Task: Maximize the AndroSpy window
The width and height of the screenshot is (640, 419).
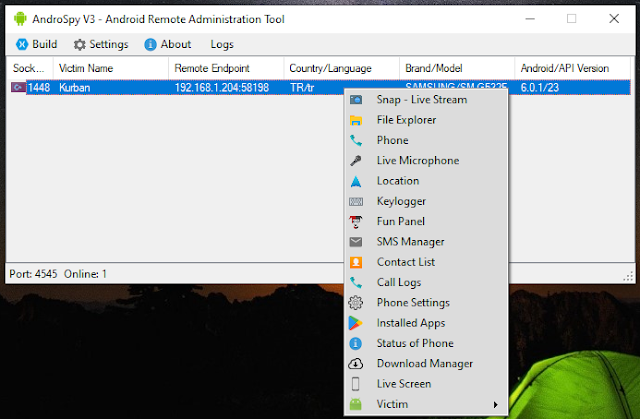Action: pos(571,19)
